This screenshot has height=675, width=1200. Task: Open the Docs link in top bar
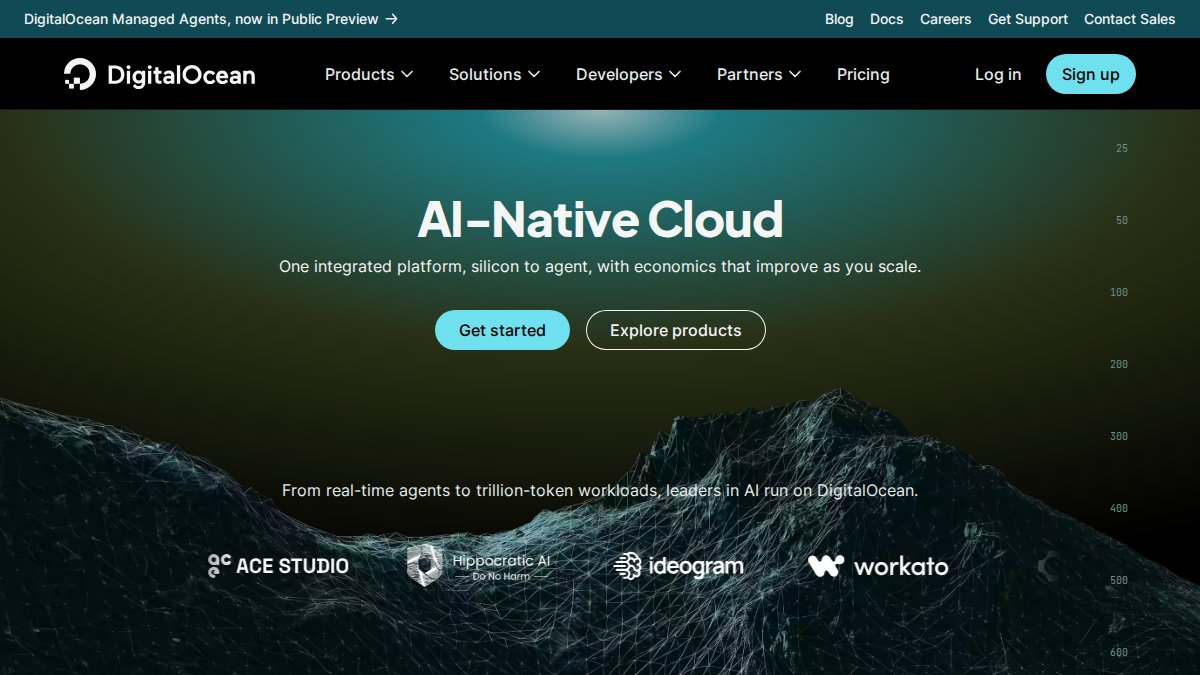pos(887,19)
